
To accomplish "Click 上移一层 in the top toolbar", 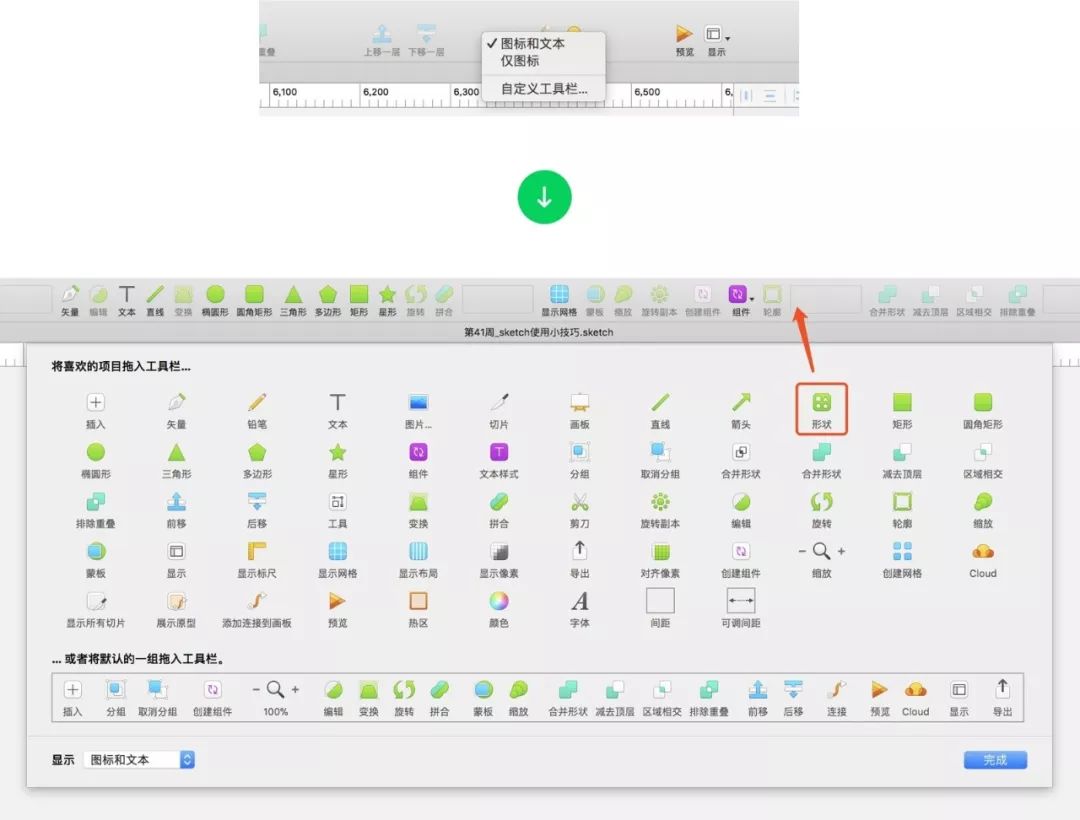I will point(382,41).
